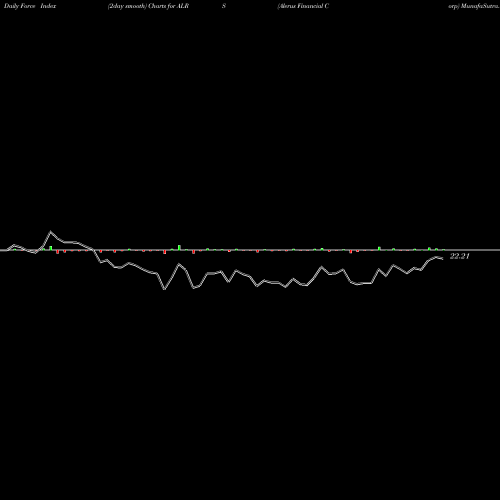Click the 'orp) MunafaSutra' text at top right
Image resolution: width=500 pixels, height=500 pixels.
click(x=474, y=6)
